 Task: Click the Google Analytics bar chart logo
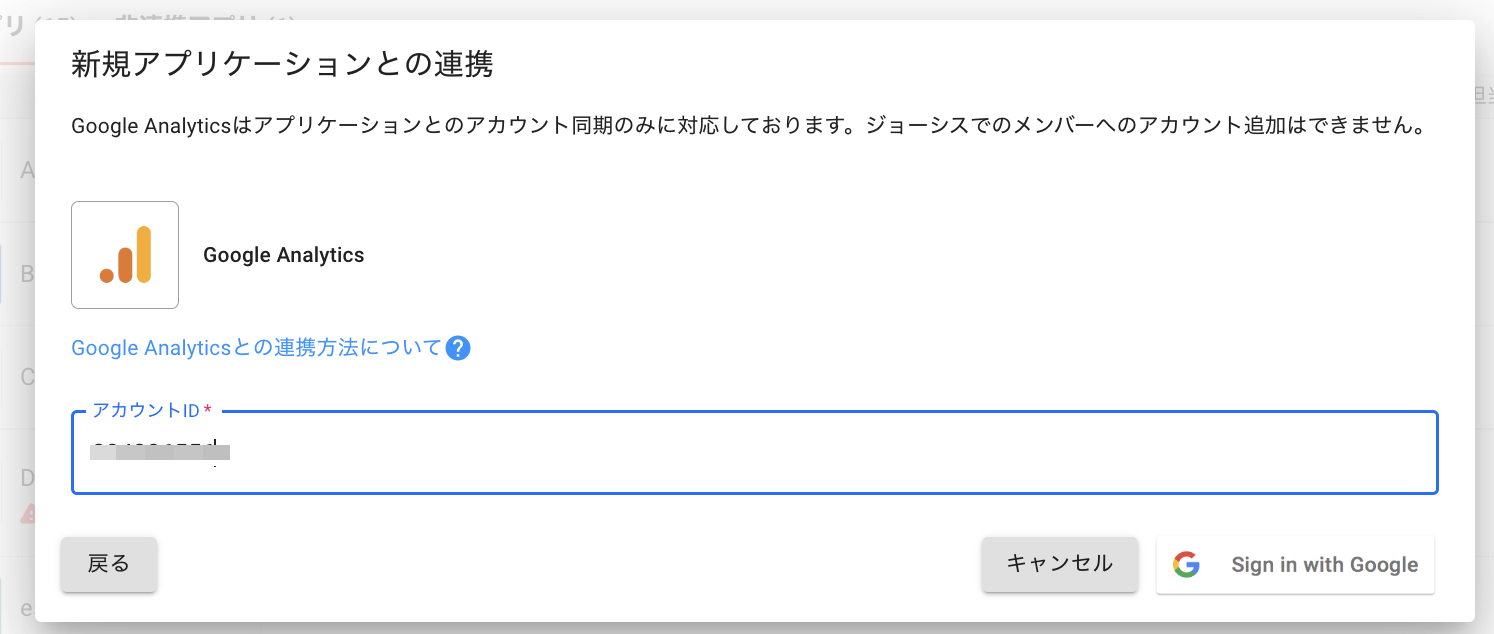click(x=125, y=255)
